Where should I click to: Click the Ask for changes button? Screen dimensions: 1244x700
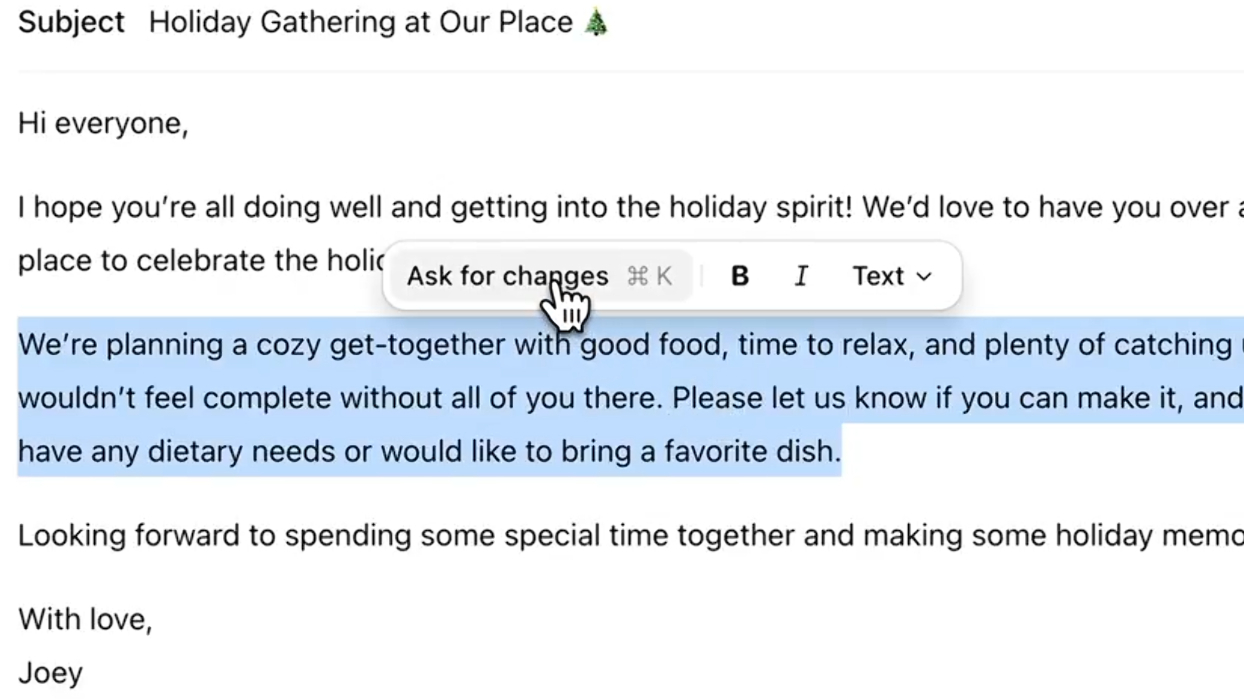point(507,276)
